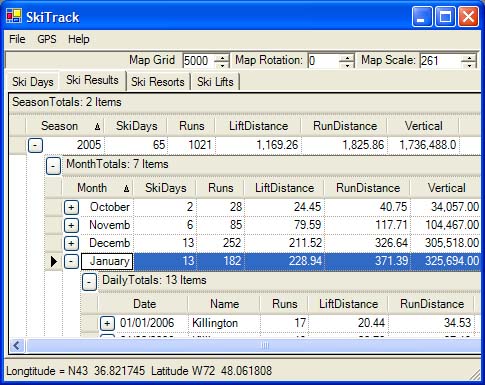Click the 305,518.00 vertical cell
485x385 pixels.
[447, 243]
